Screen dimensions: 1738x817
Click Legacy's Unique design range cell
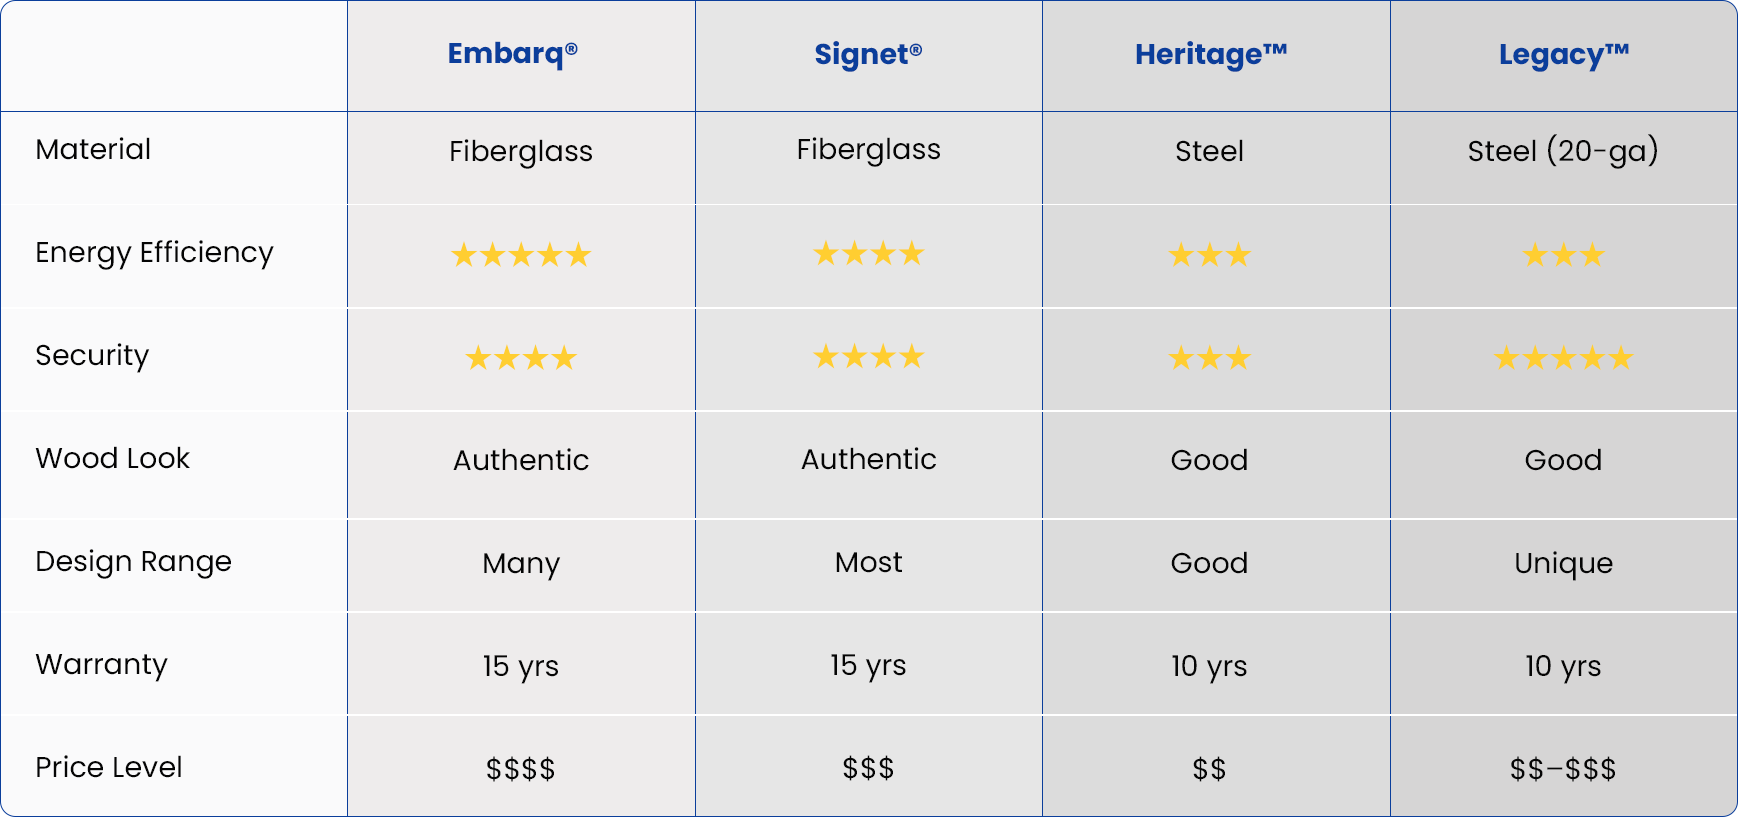tap(1563, 564)
